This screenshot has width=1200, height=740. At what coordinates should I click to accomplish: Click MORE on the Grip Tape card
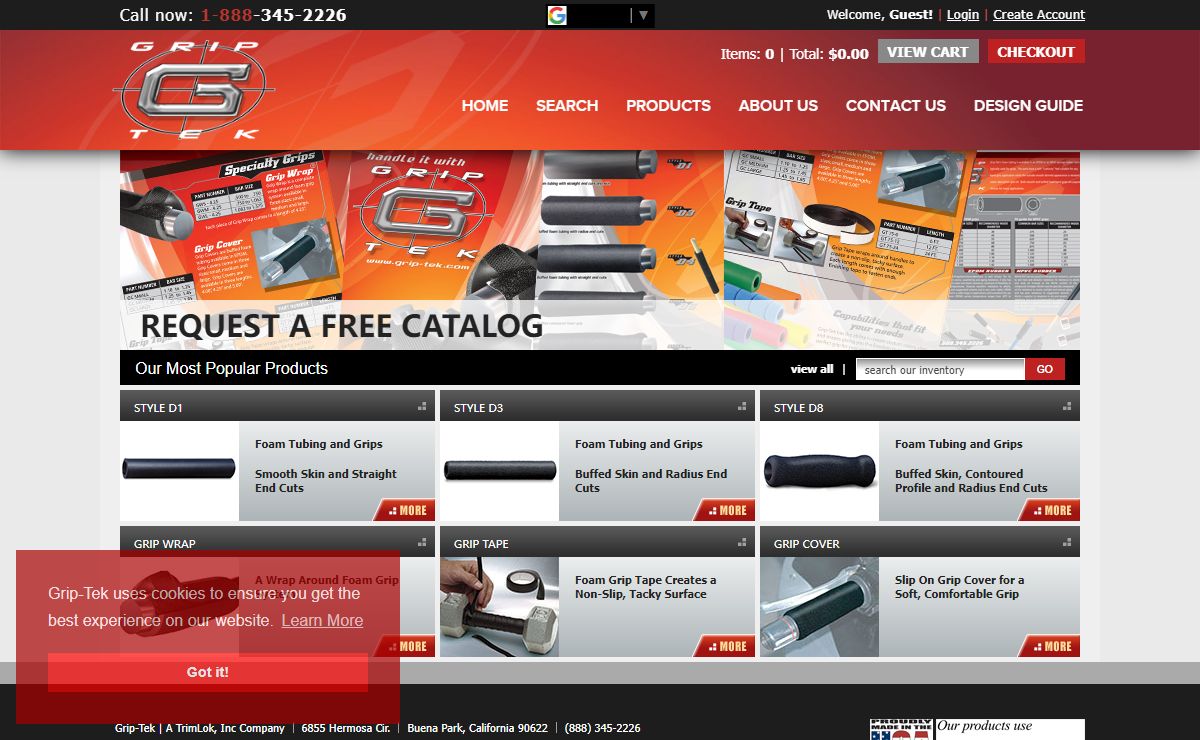726,646
